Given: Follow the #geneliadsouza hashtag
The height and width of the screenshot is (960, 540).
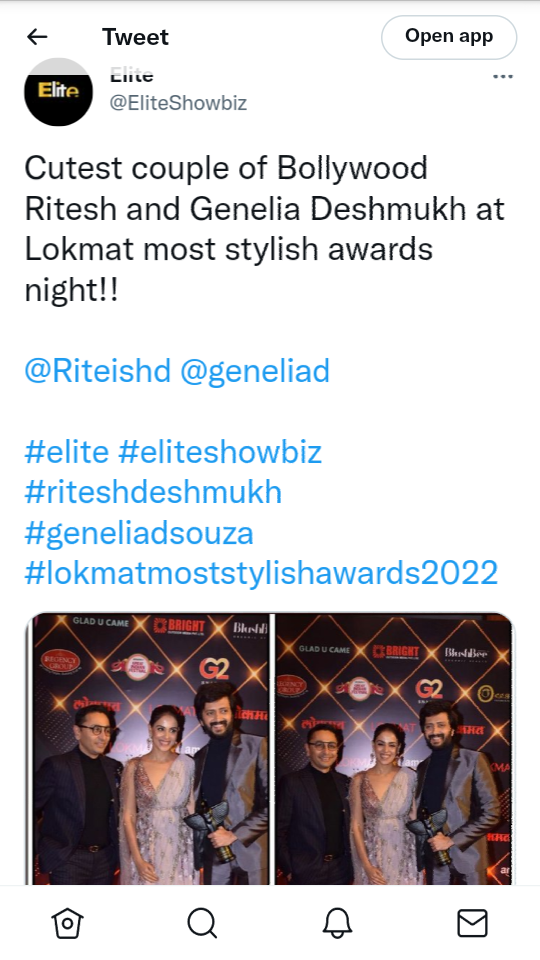Looking at the screenshot, I should (x=139, y=533).
